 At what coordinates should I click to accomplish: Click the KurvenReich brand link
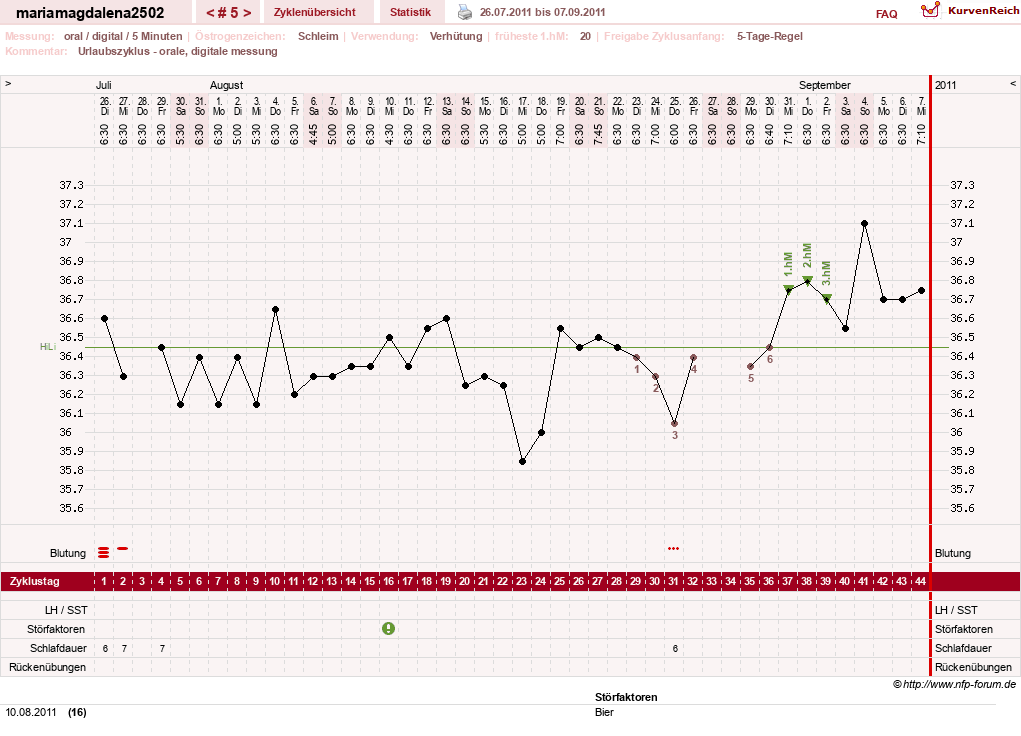[x=983, y=10]
